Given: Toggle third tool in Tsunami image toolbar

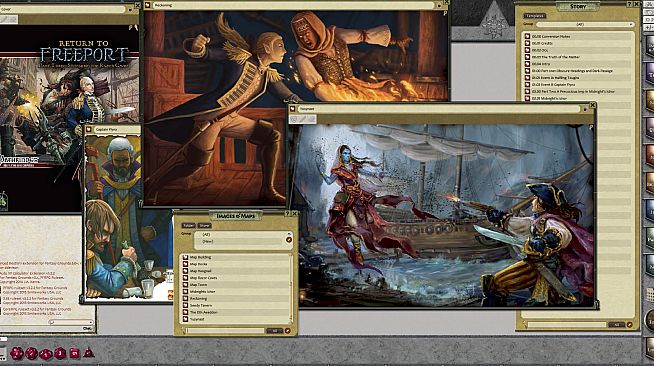Looking at the screenshot, I should click(x=311, y=119).
